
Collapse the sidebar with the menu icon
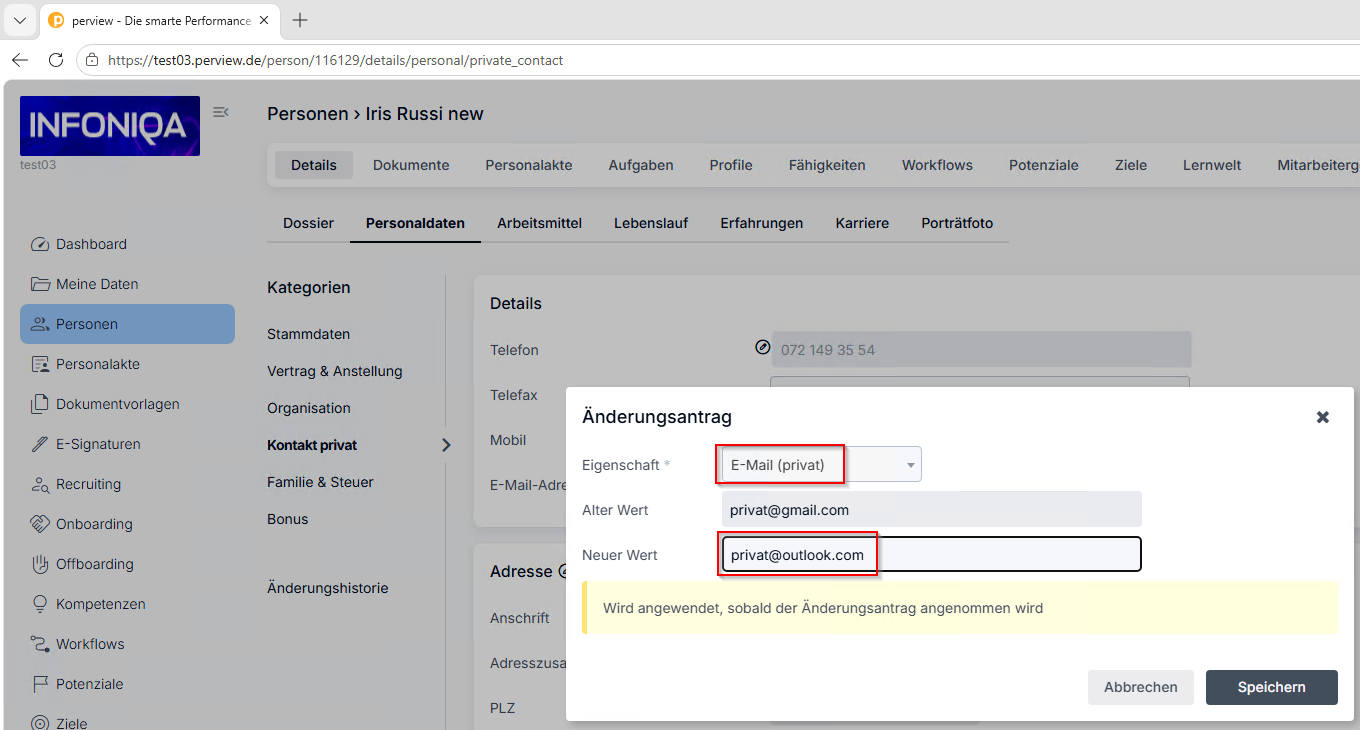221,112
